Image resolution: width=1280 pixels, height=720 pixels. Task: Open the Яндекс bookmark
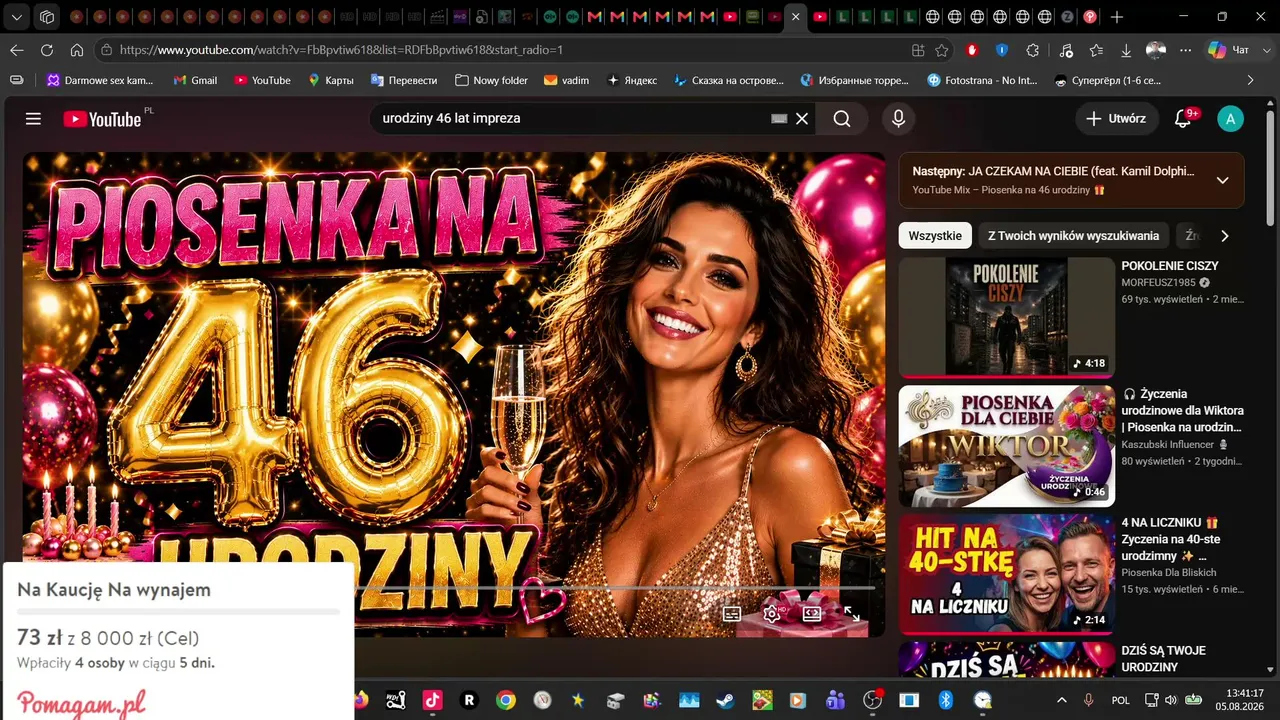click(632, 80)
